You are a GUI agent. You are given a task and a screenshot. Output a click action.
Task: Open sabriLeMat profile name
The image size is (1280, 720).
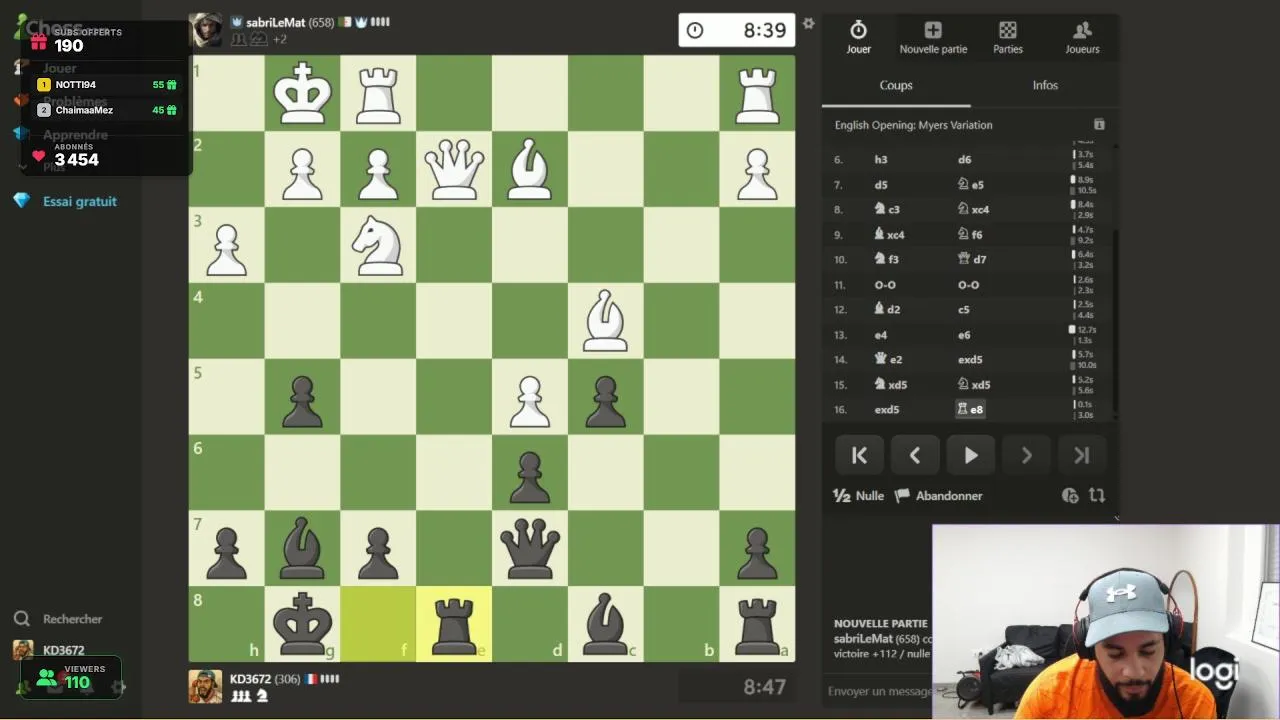coord(275,22)
